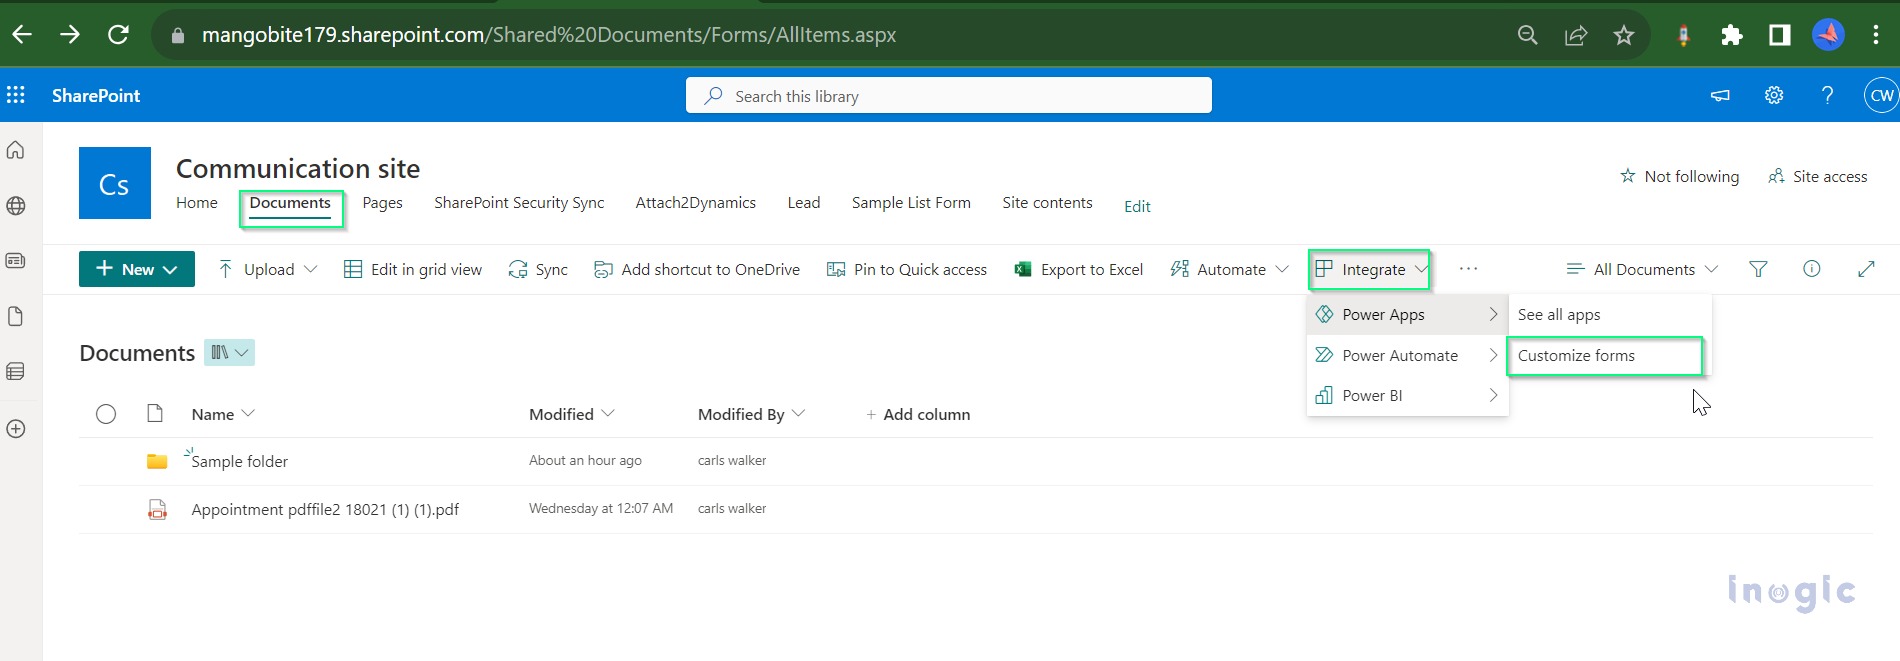Click Pin to Quick access
Image resolution: width=1900 pixels, height=661 pixels.
coord(907,269)
